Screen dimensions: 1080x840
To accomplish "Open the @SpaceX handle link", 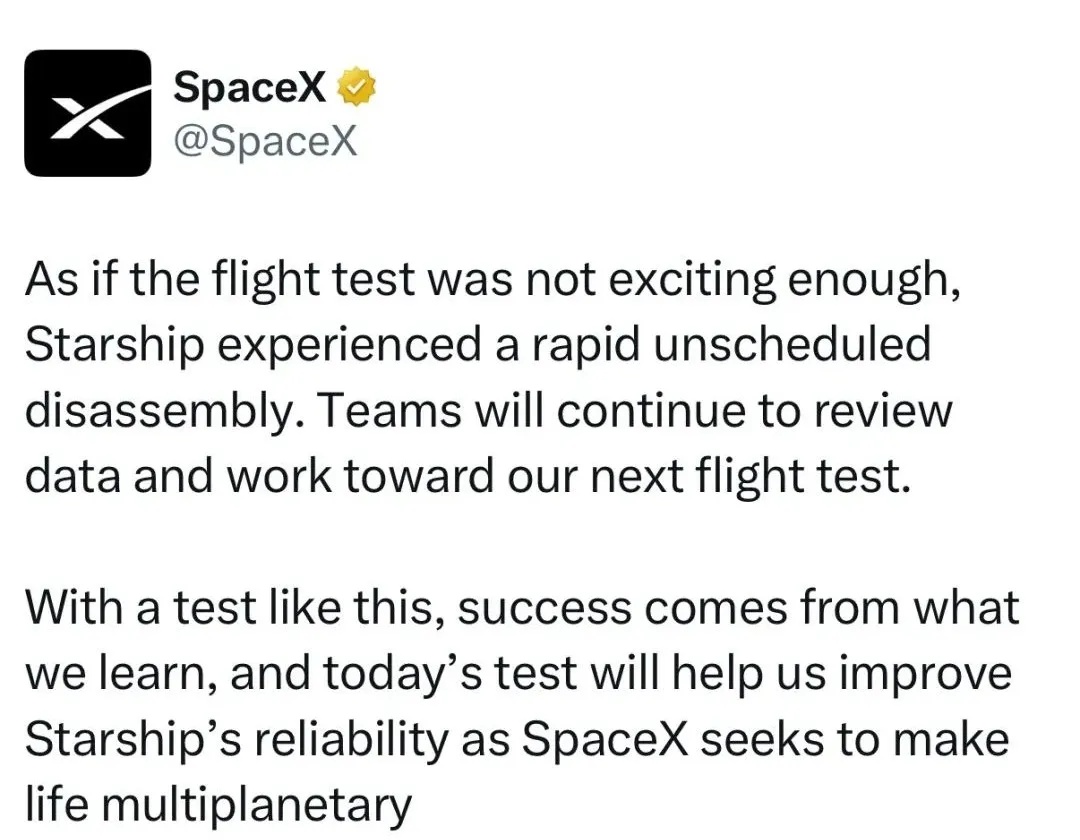I will coord(265,141).
